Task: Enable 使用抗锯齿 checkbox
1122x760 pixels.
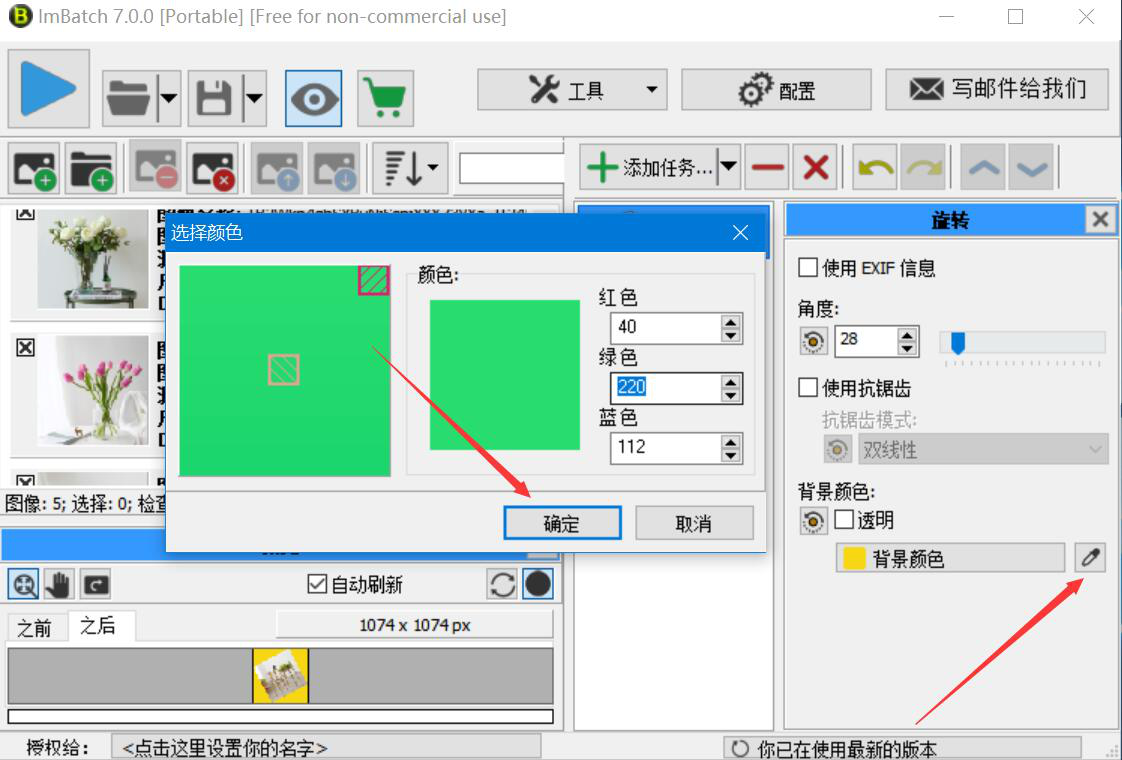Action: coord(808,388)
